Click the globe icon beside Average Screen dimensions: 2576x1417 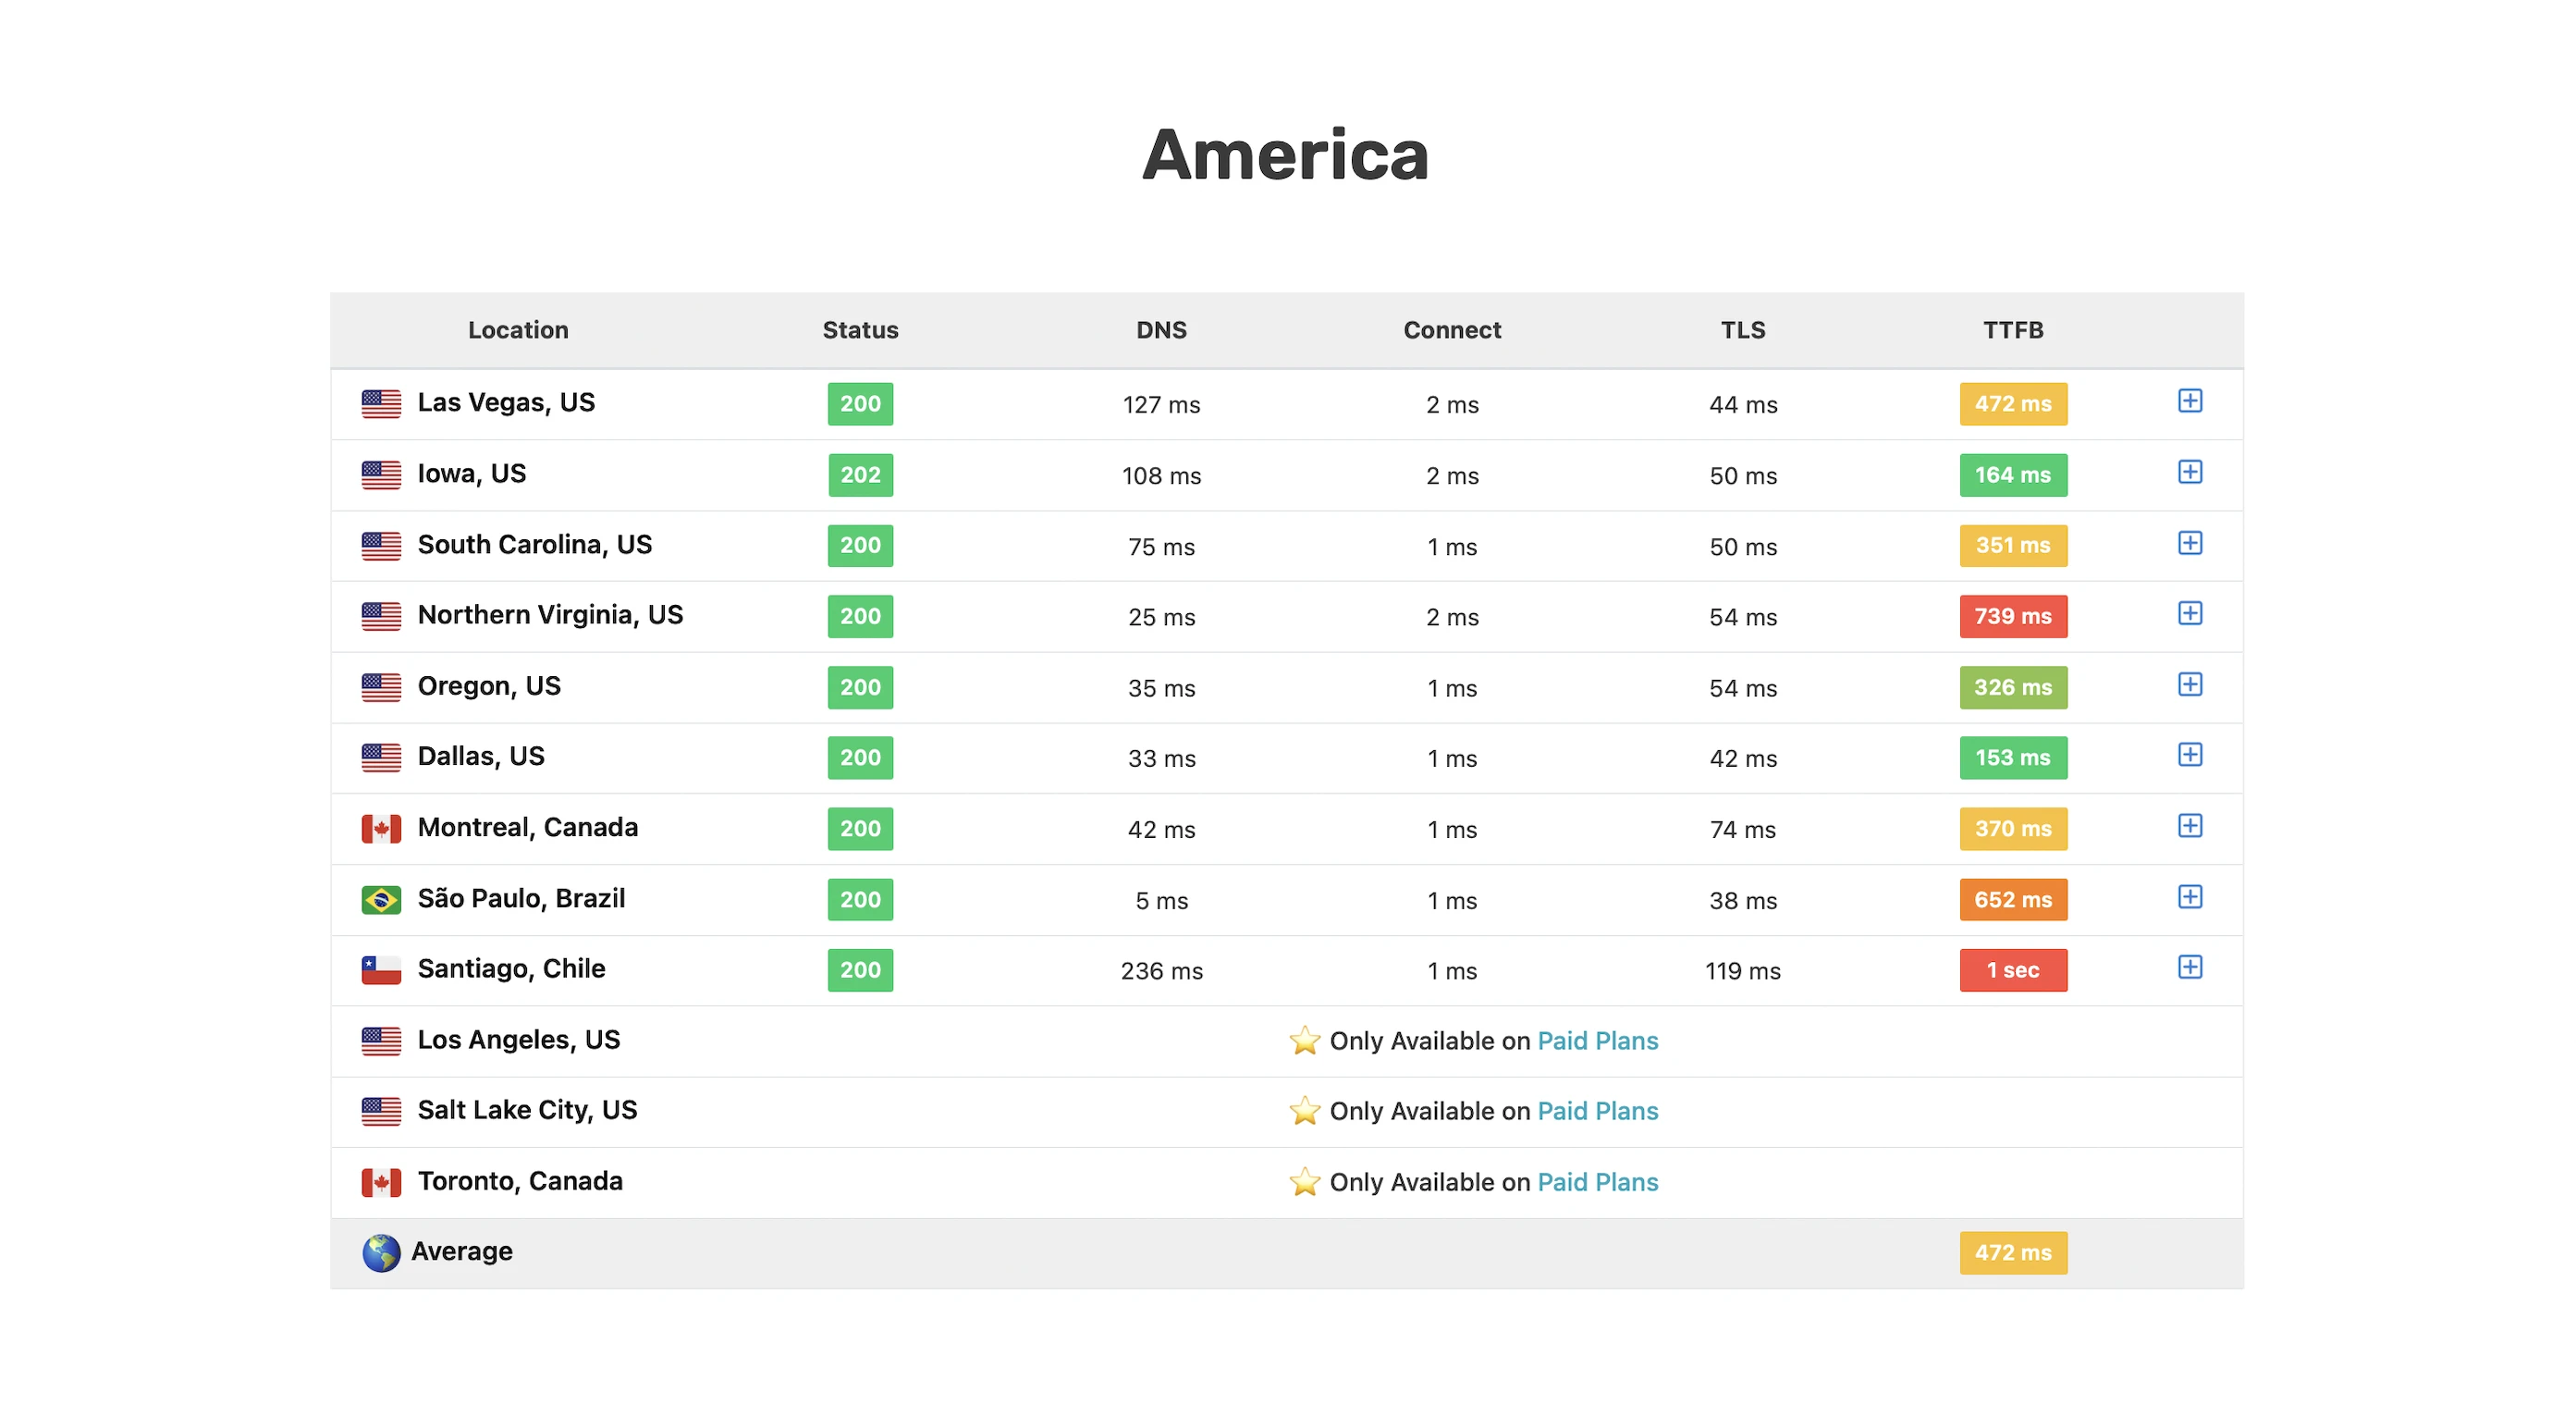[381, 1253]
